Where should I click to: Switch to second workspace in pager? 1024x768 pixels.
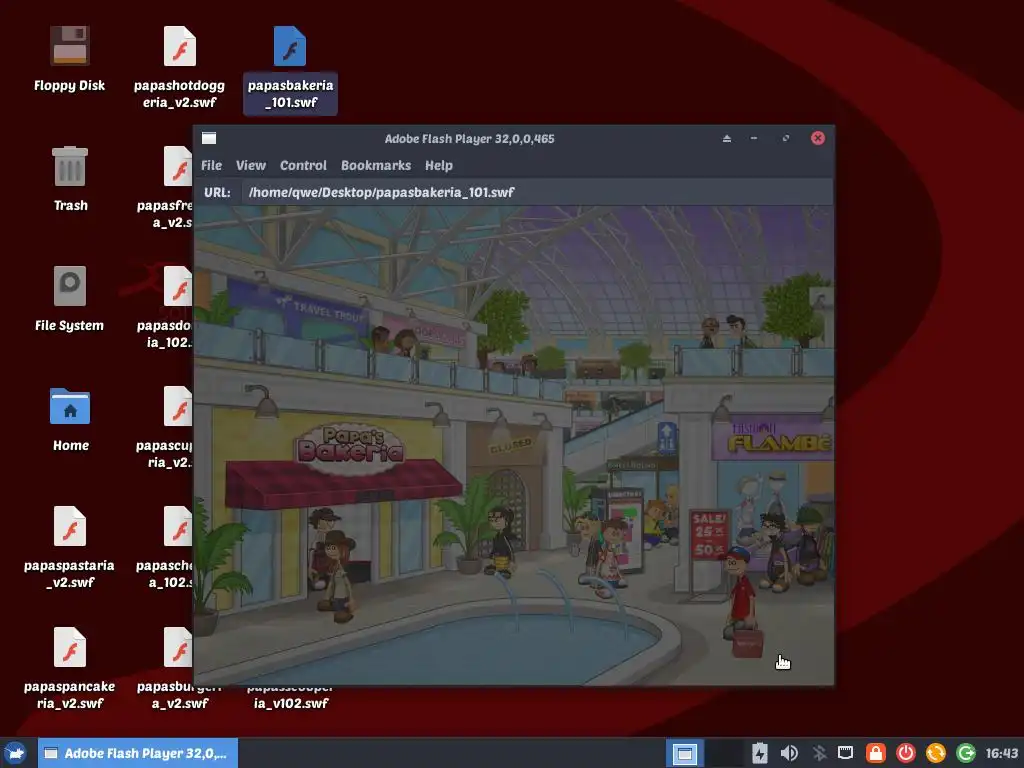724,754
